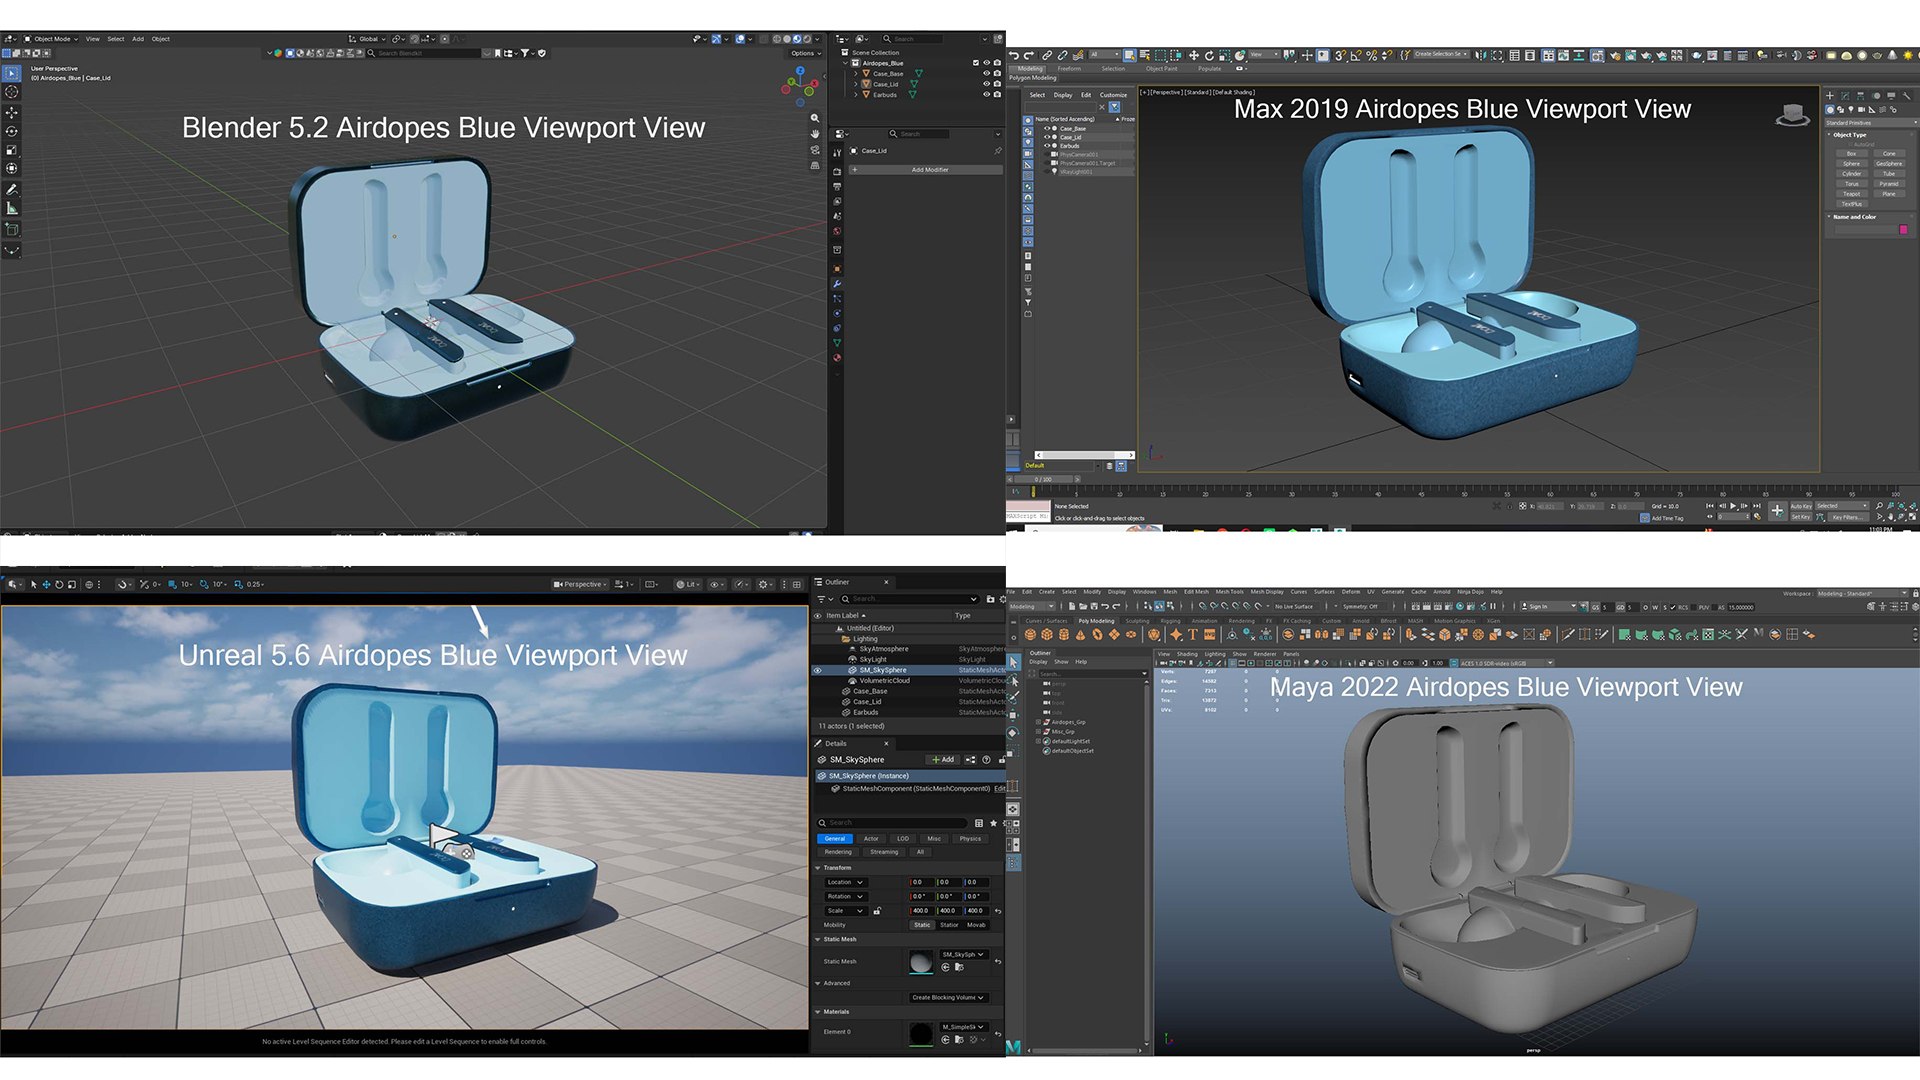
Task: Activate the Blender Move tool
Action: 12,113
